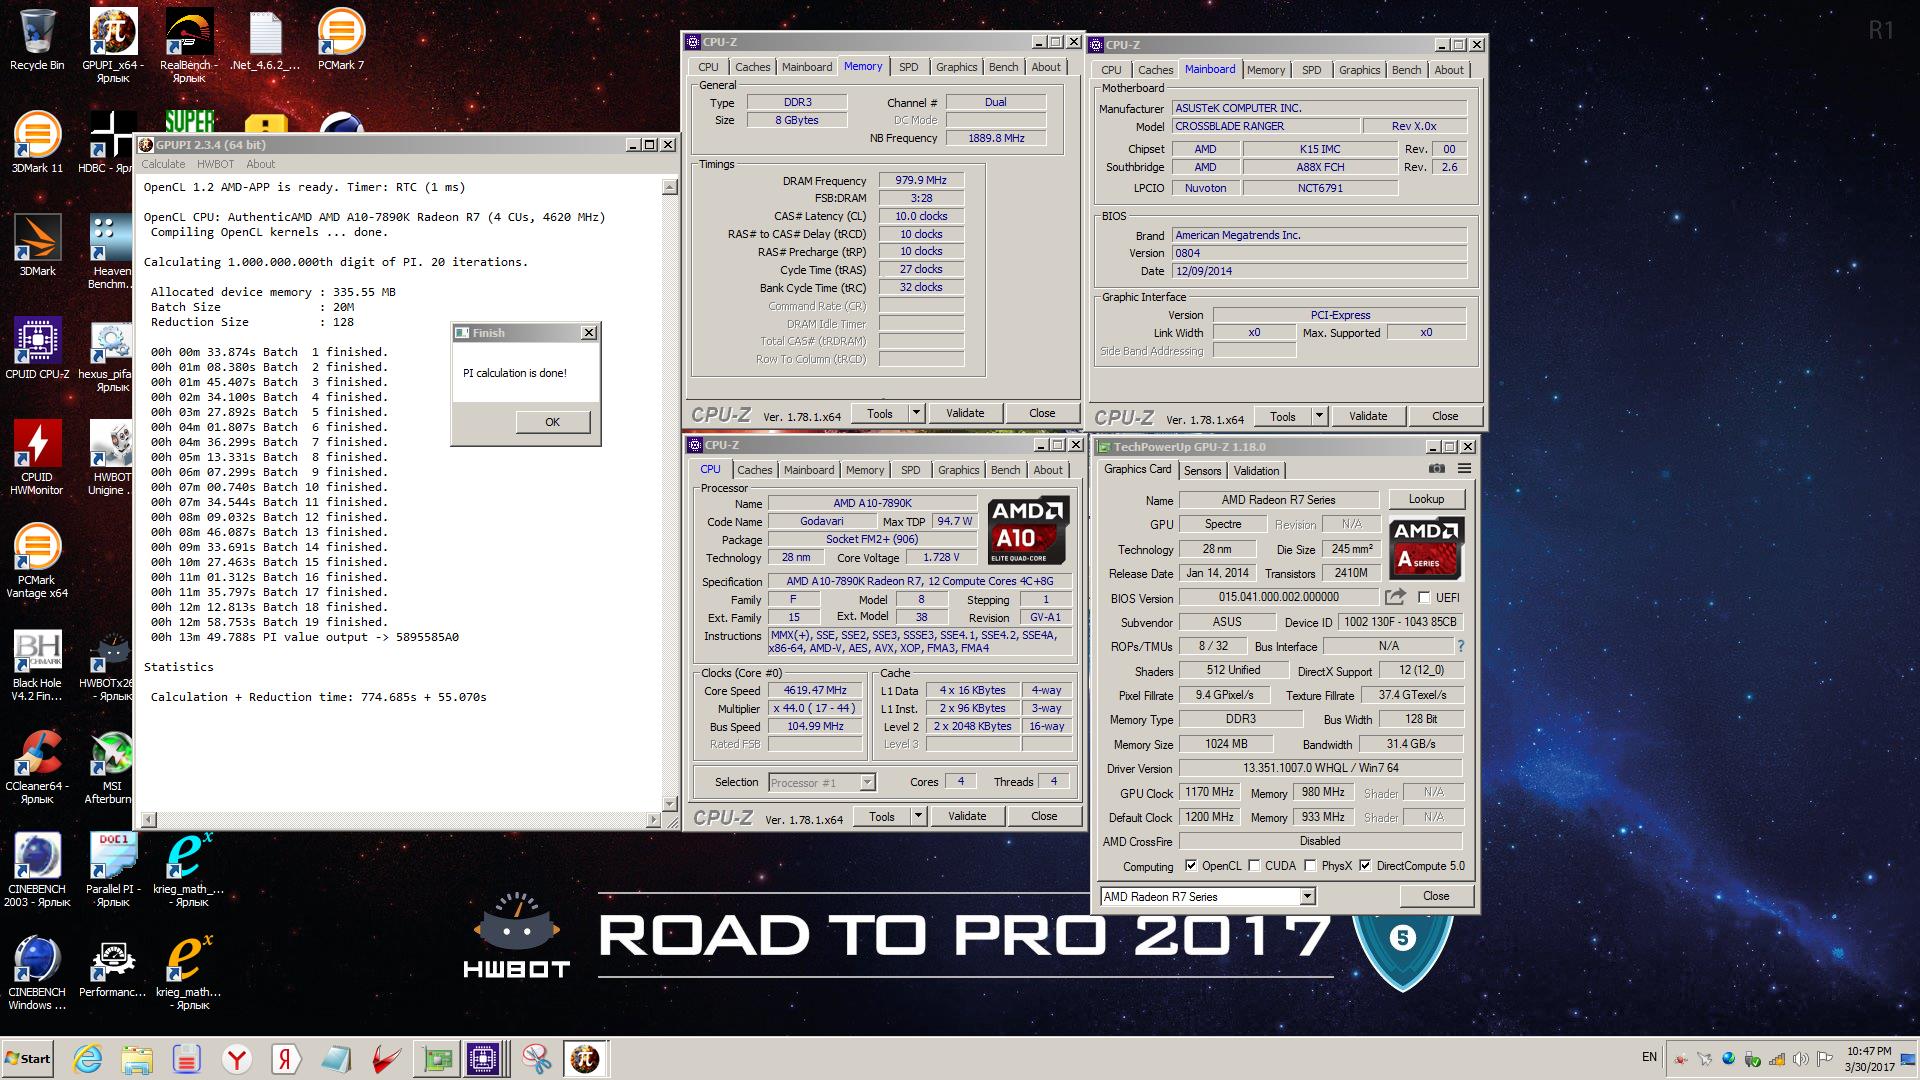Switch to the CPU-Z taskbar button
This screenshot has width=1920, height=1080.
pyautogui.click(x=484, y=1058)
